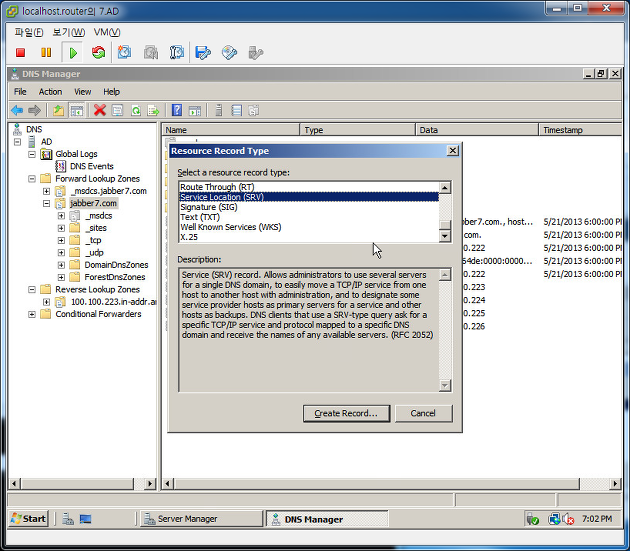Open snapshot manager icon in VM toolbar

[177, 52]
